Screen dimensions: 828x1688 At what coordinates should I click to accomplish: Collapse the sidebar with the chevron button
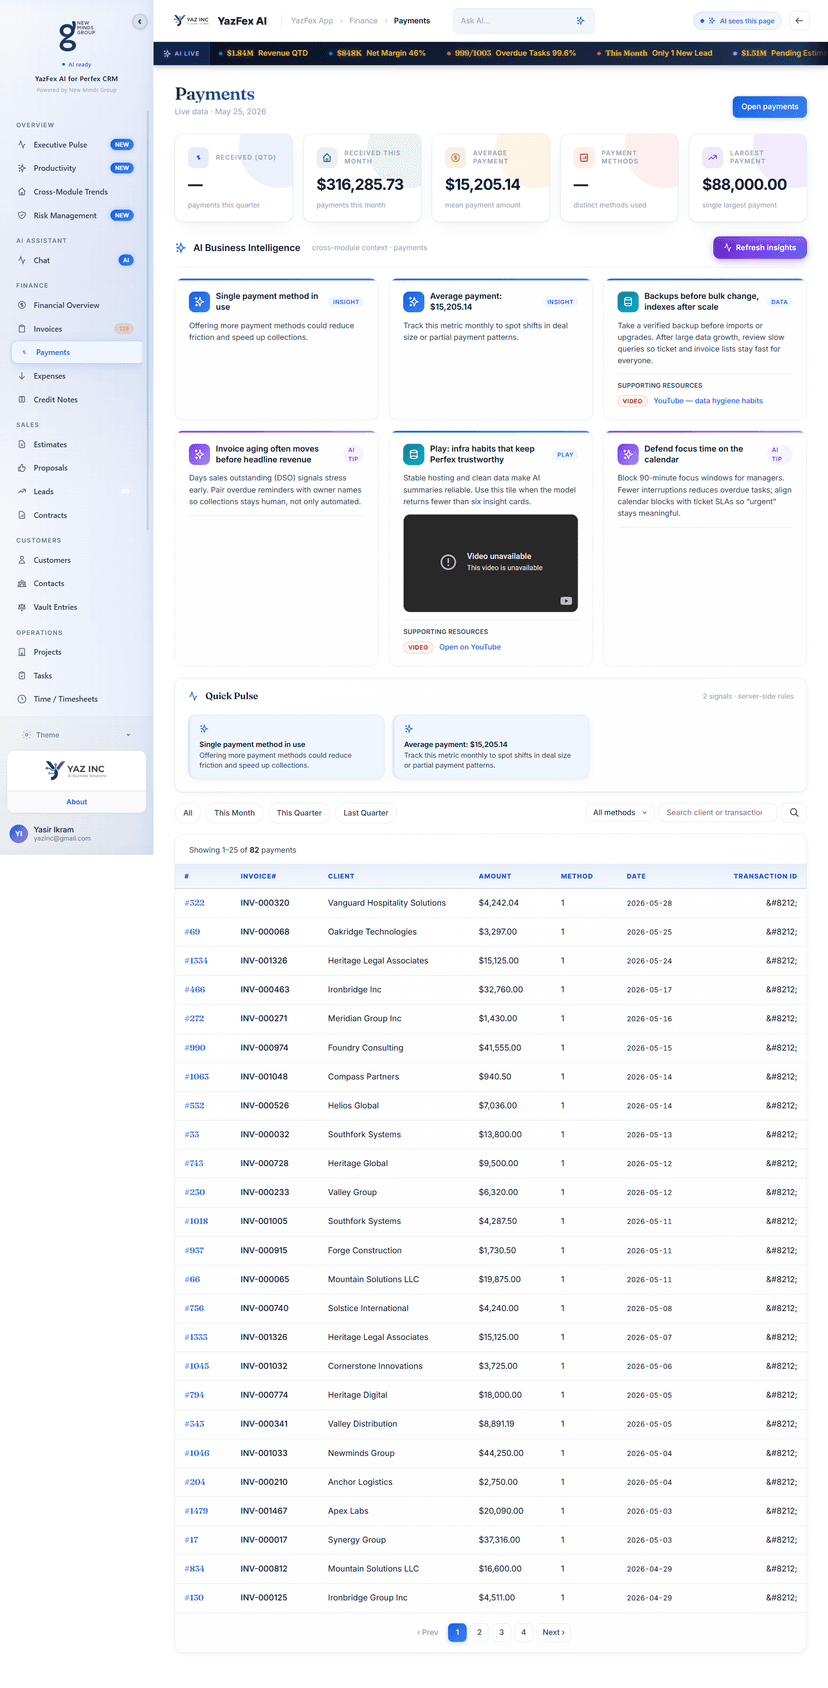tap(140, 21)
